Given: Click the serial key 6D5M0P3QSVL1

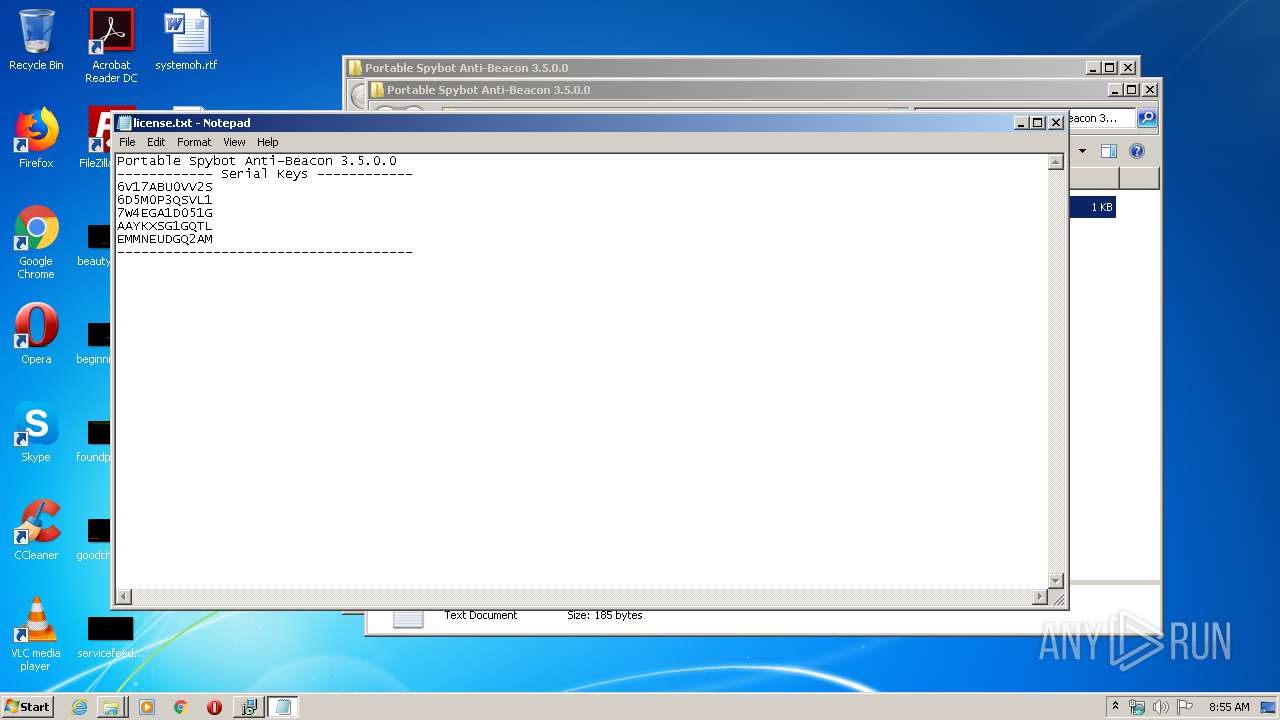Looking at the screenshot, I should click(165, 200).
